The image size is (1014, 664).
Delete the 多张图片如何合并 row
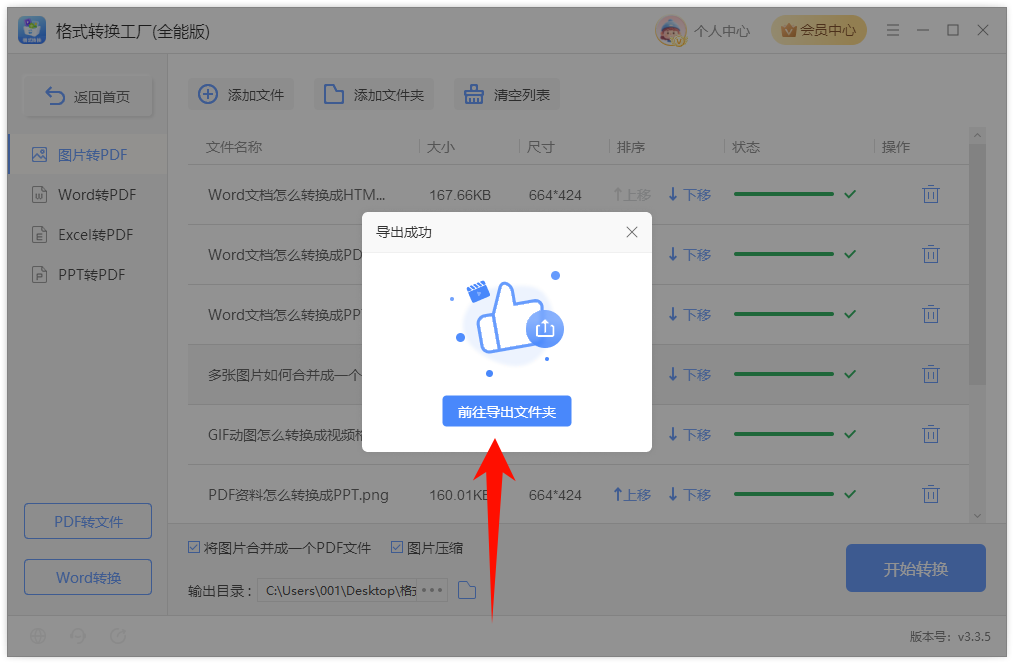931,374
